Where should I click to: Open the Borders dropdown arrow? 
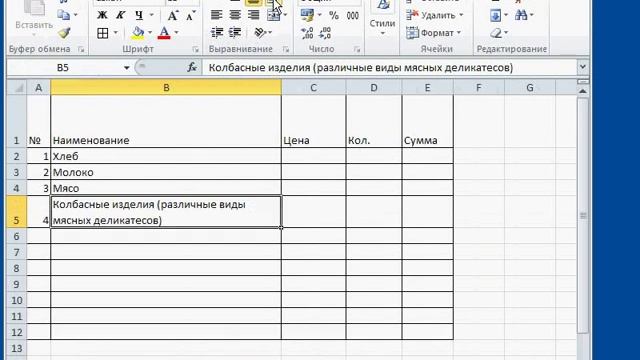[x=116, y=33]
